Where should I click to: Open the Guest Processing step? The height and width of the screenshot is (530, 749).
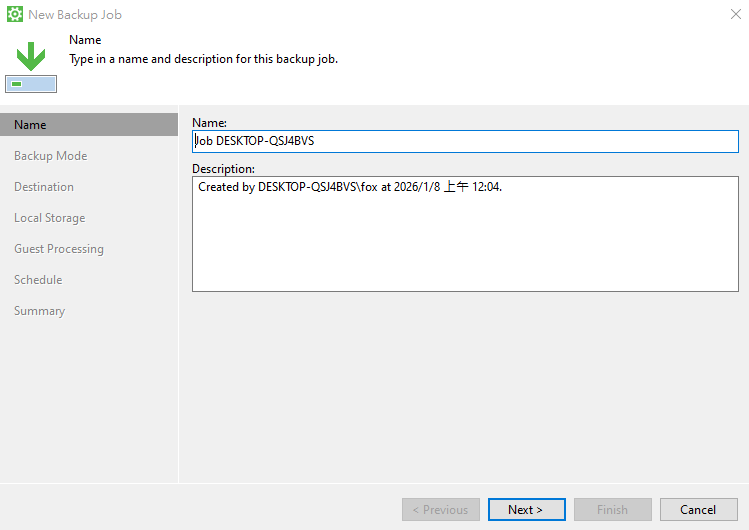(x=59, y=249)
